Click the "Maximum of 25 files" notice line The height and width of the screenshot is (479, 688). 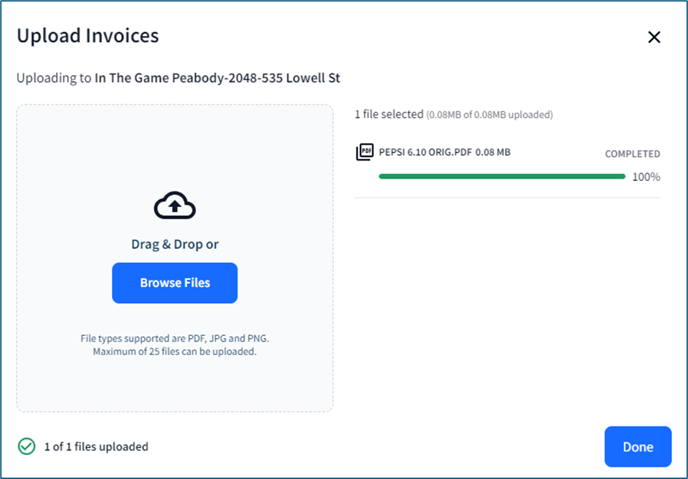click(x=175, y=351)
